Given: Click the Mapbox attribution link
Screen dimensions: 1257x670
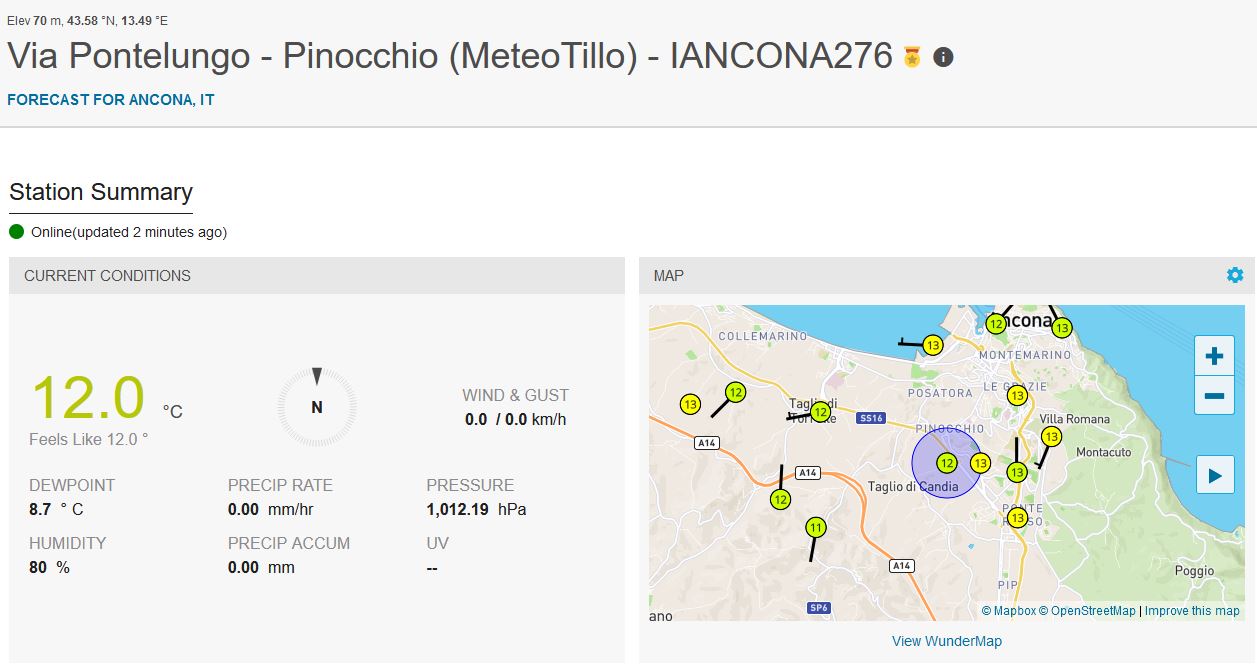Looking at the screenshot, I should 1009,611.
